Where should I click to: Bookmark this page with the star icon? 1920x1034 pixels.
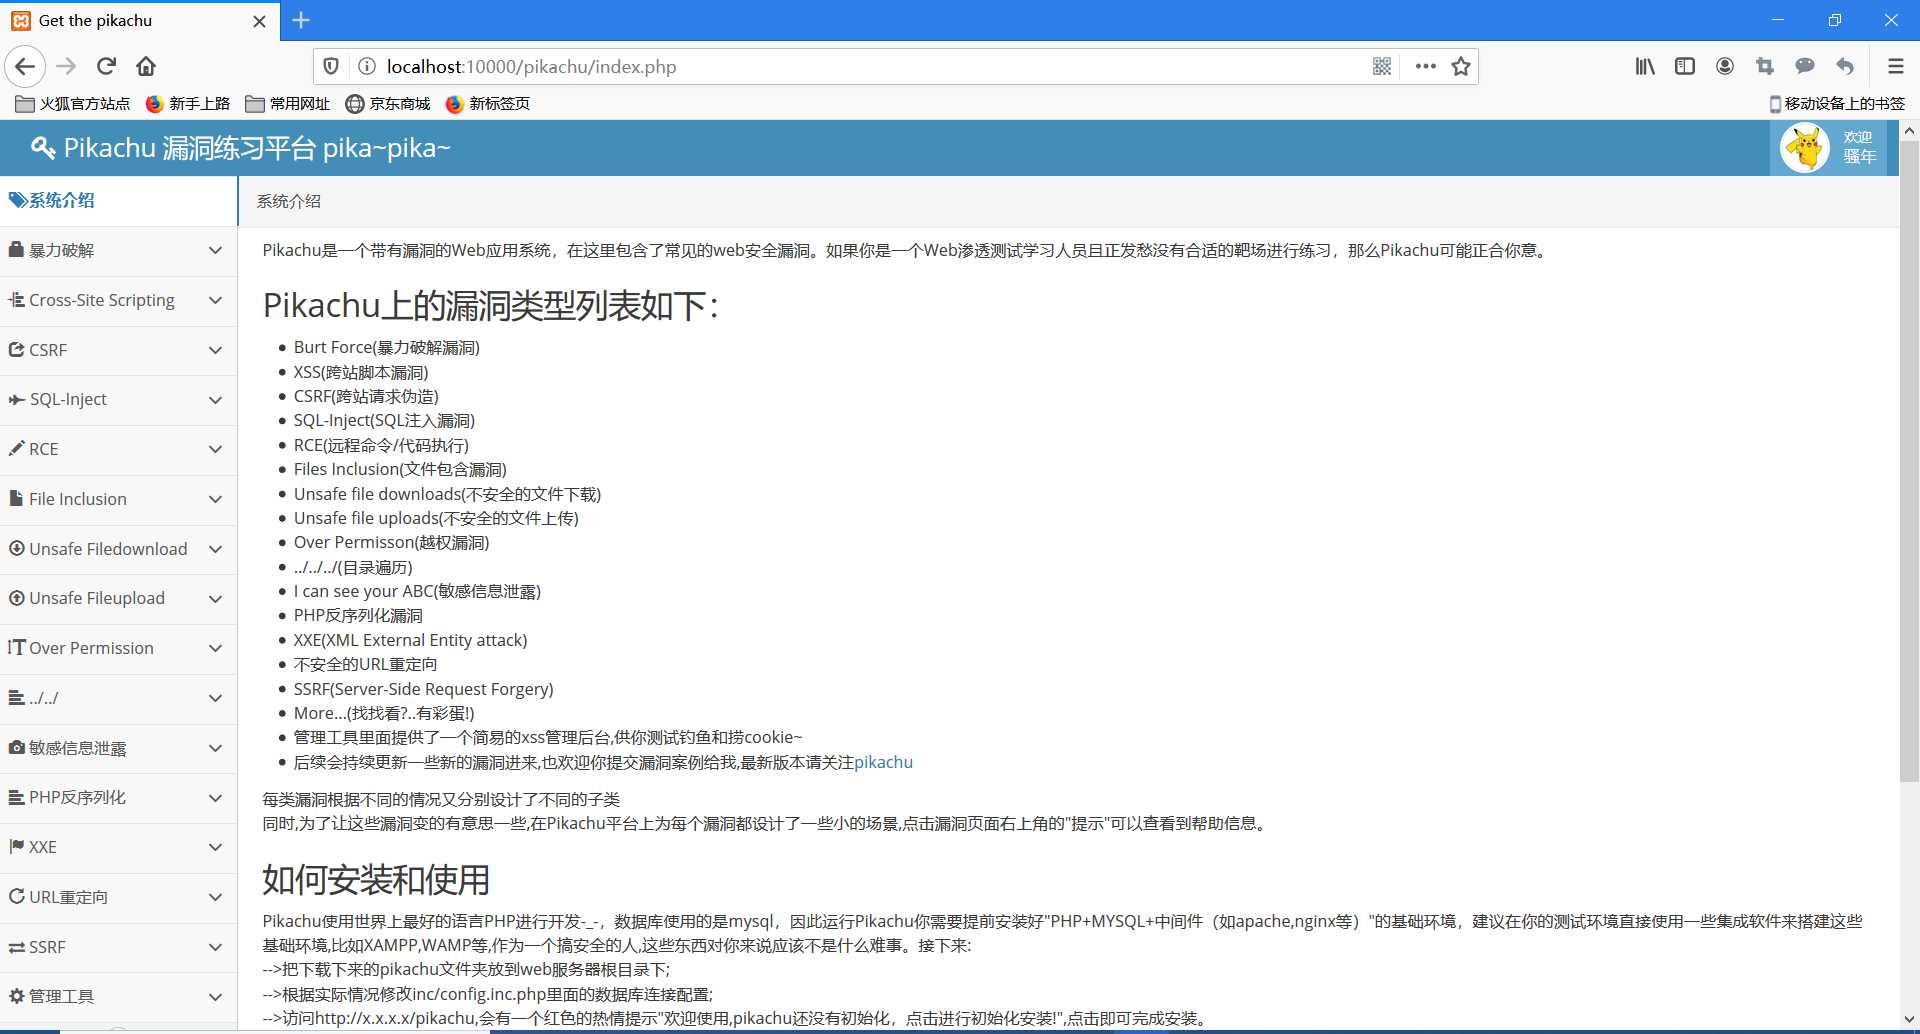(1461, 66)
